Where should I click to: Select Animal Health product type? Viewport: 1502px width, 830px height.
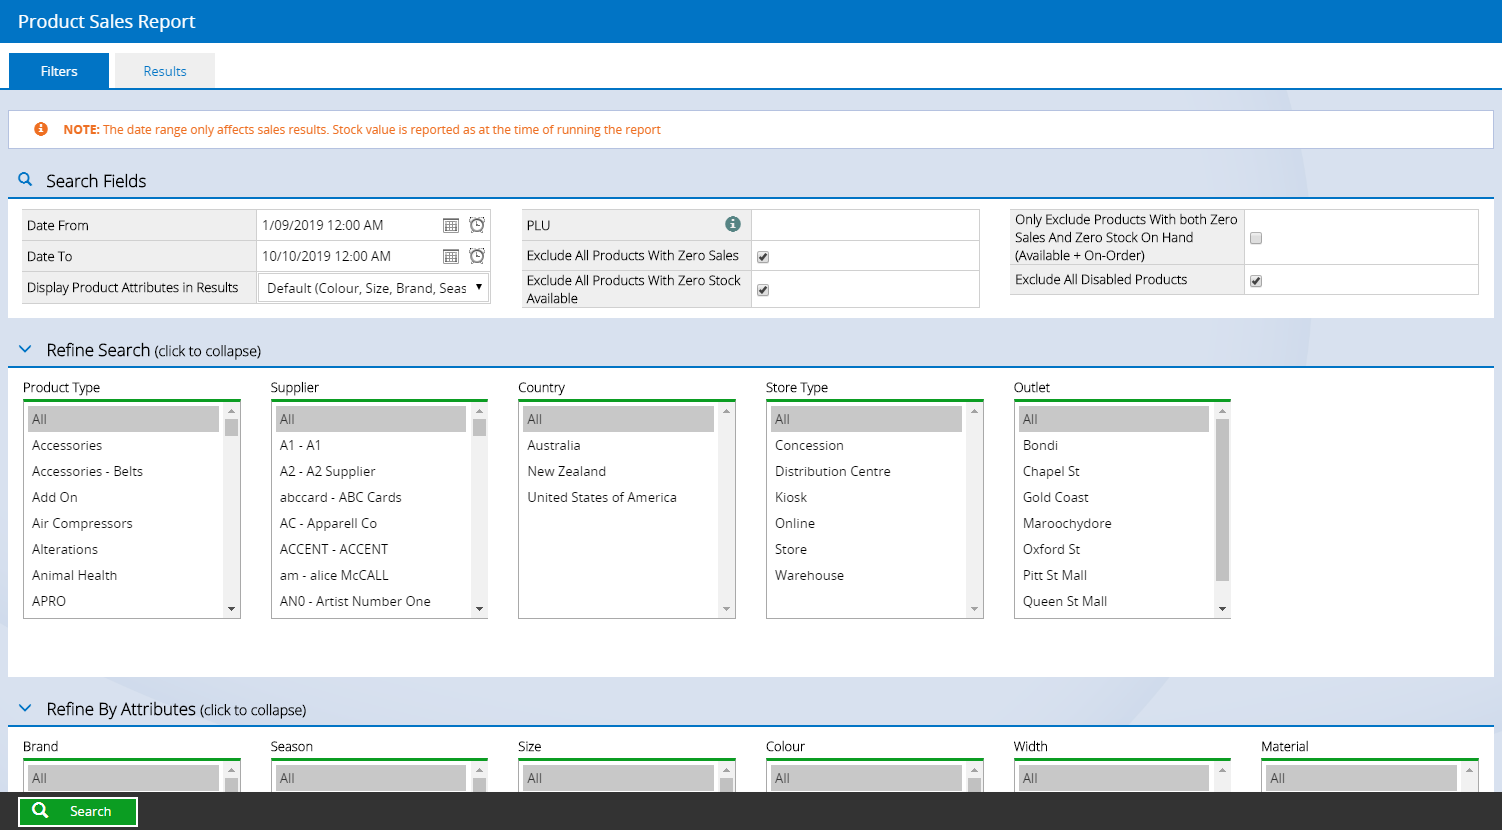pos(123,575)
